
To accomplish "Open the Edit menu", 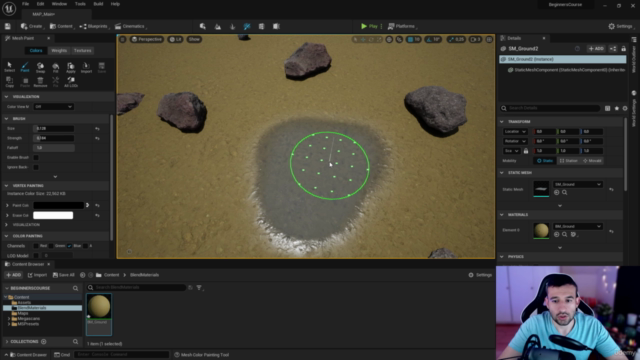I will [x=40, y=4].
